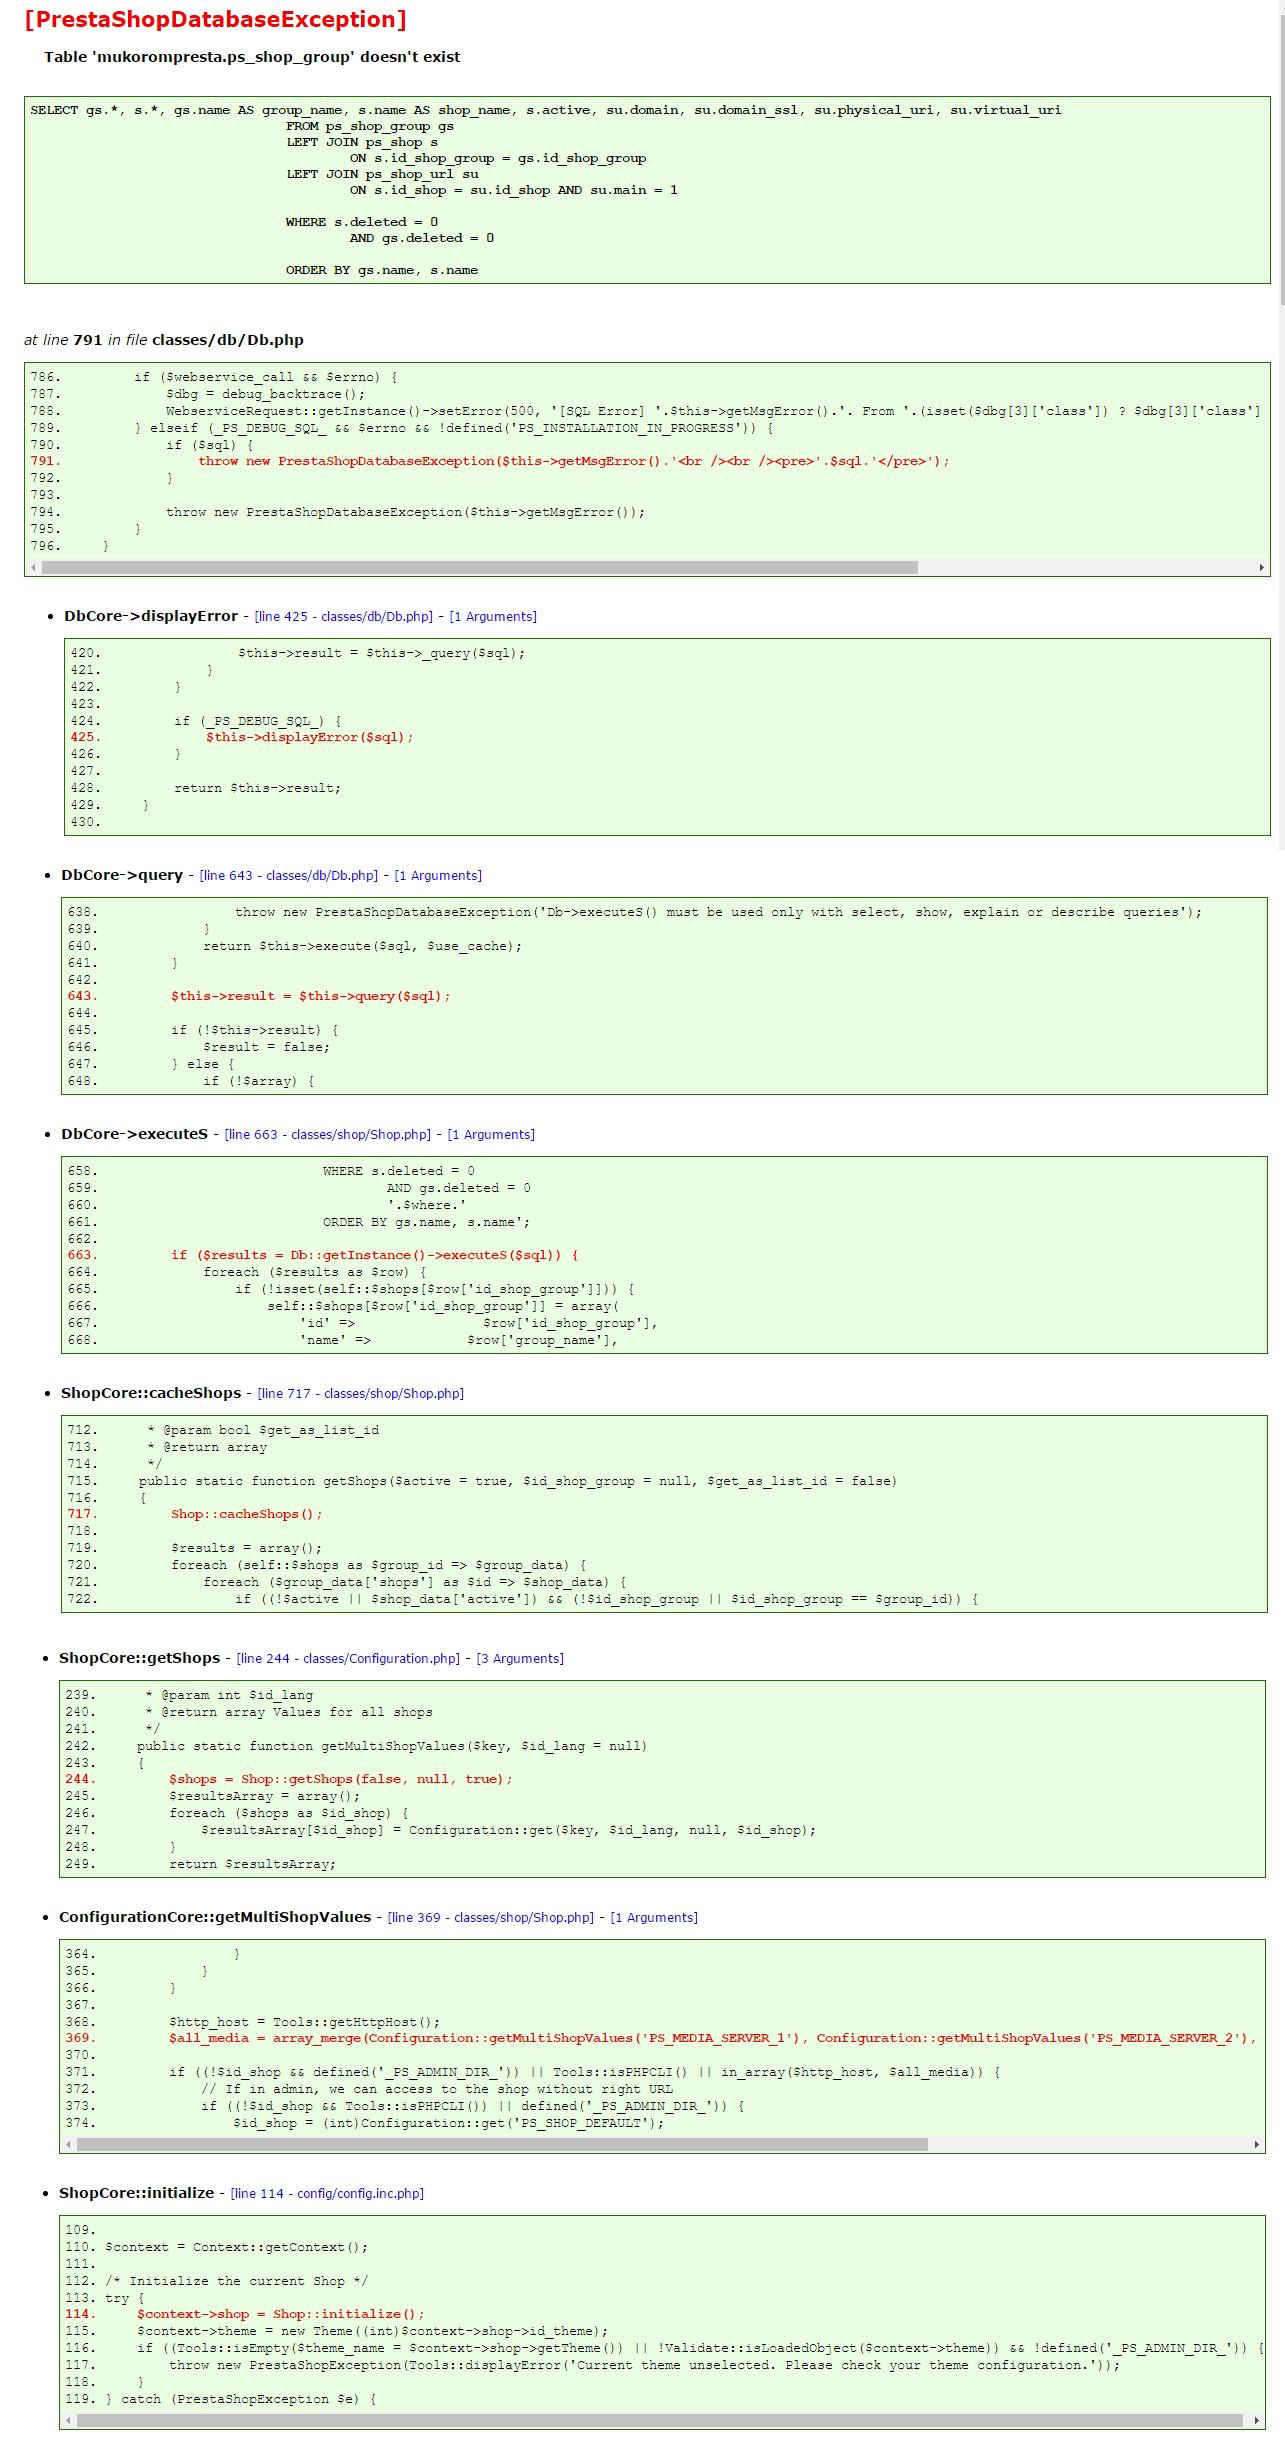
Task: Click the "ORDER BY gs.name, s.name" line in the SQL query box
Action: pos(382,270)
